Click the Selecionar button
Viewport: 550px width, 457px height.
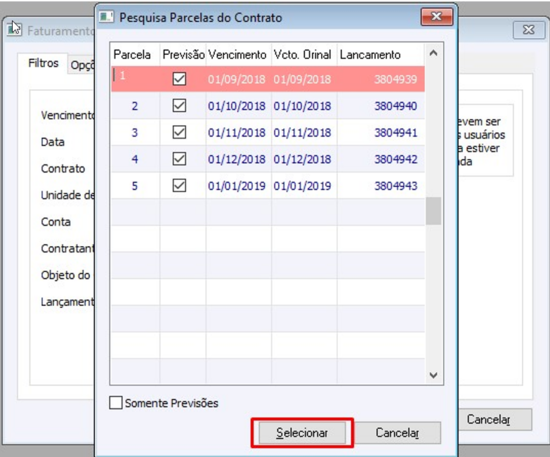(302, 433)
